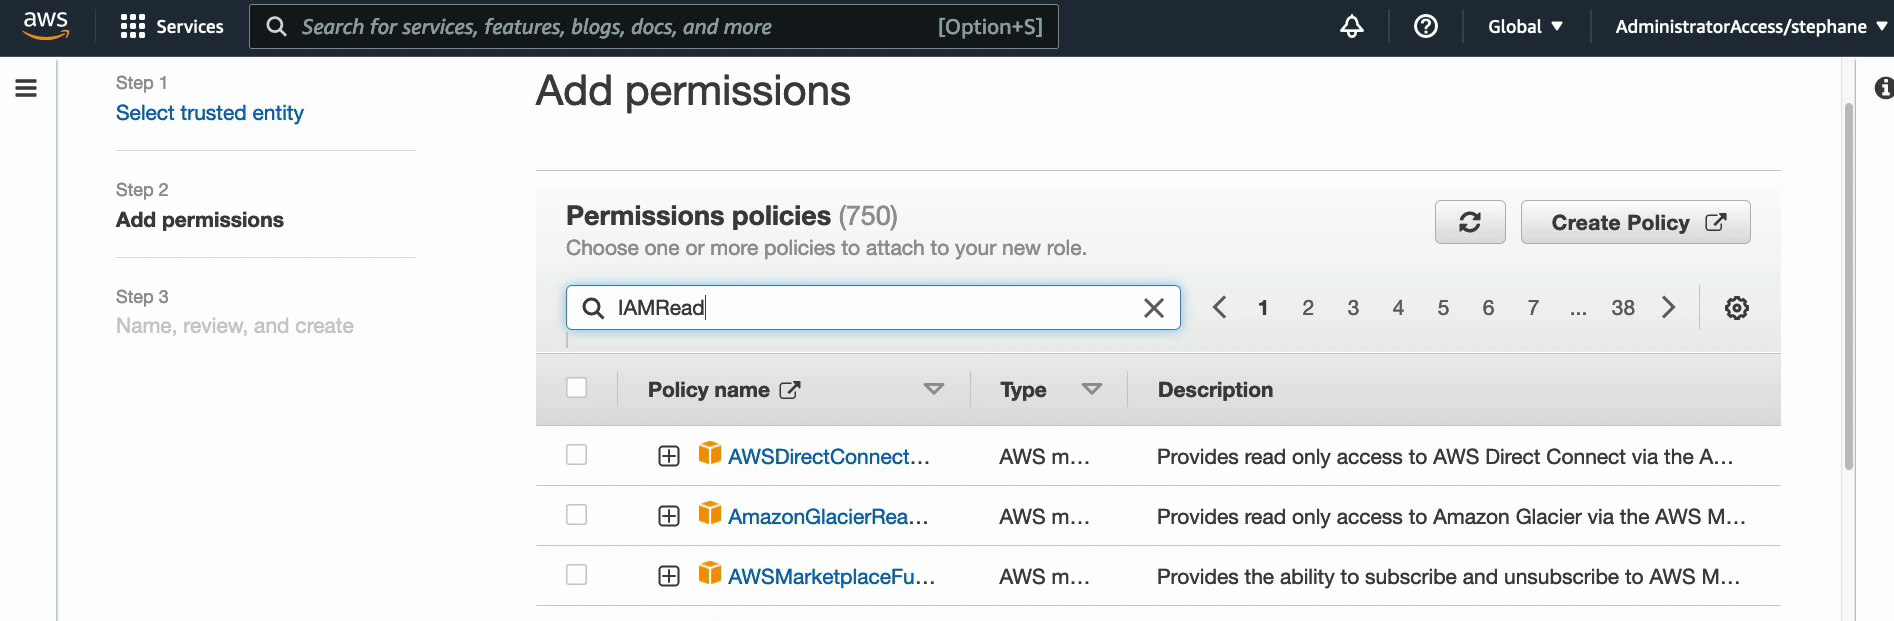Open AdministratorAccess/stephane account menu
Viewport: 1894px width, 621px height.
[x=1751, y=27]
